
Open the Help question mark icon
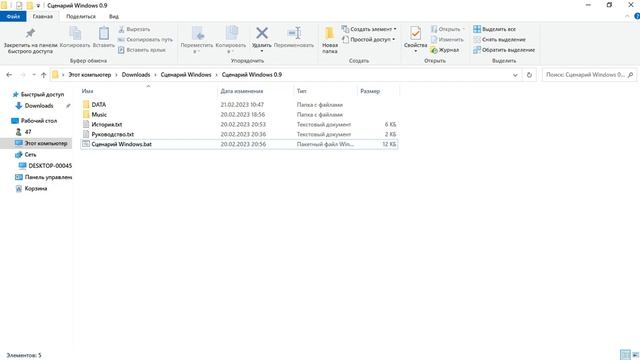coord(637,16)
